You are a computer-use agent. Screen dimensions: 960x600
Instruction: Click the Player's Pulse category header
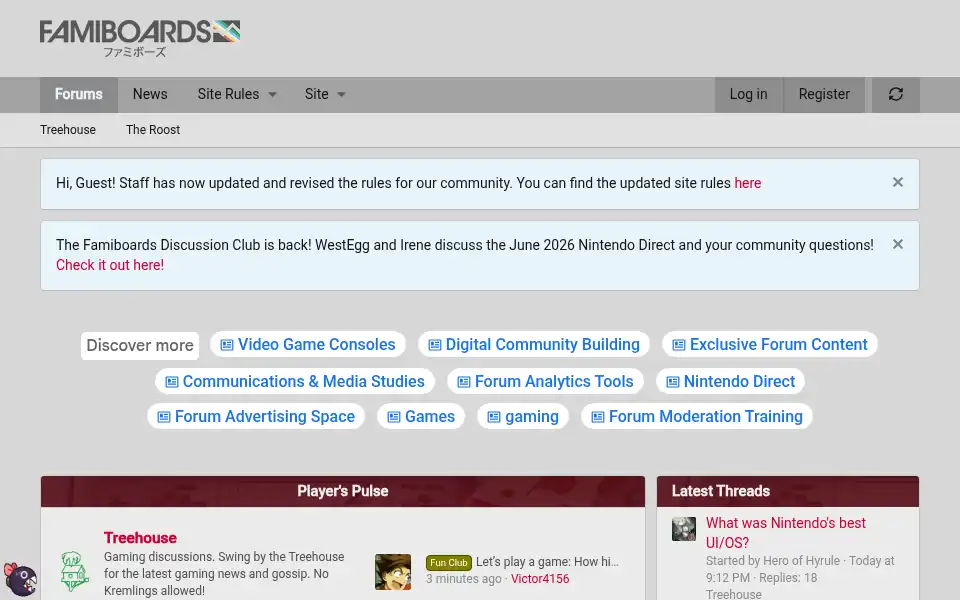point(343,492)
